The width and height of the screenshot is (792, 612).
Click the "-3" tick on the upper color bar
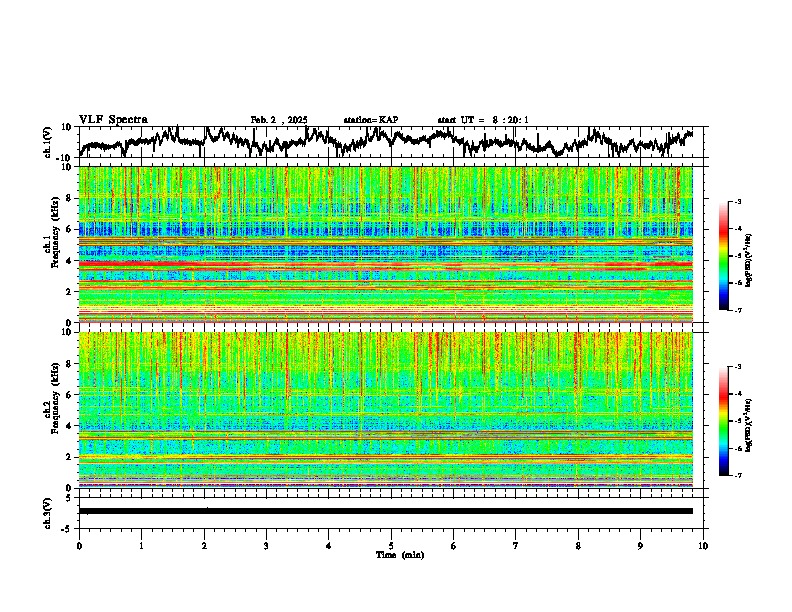(x=738, y=201)
